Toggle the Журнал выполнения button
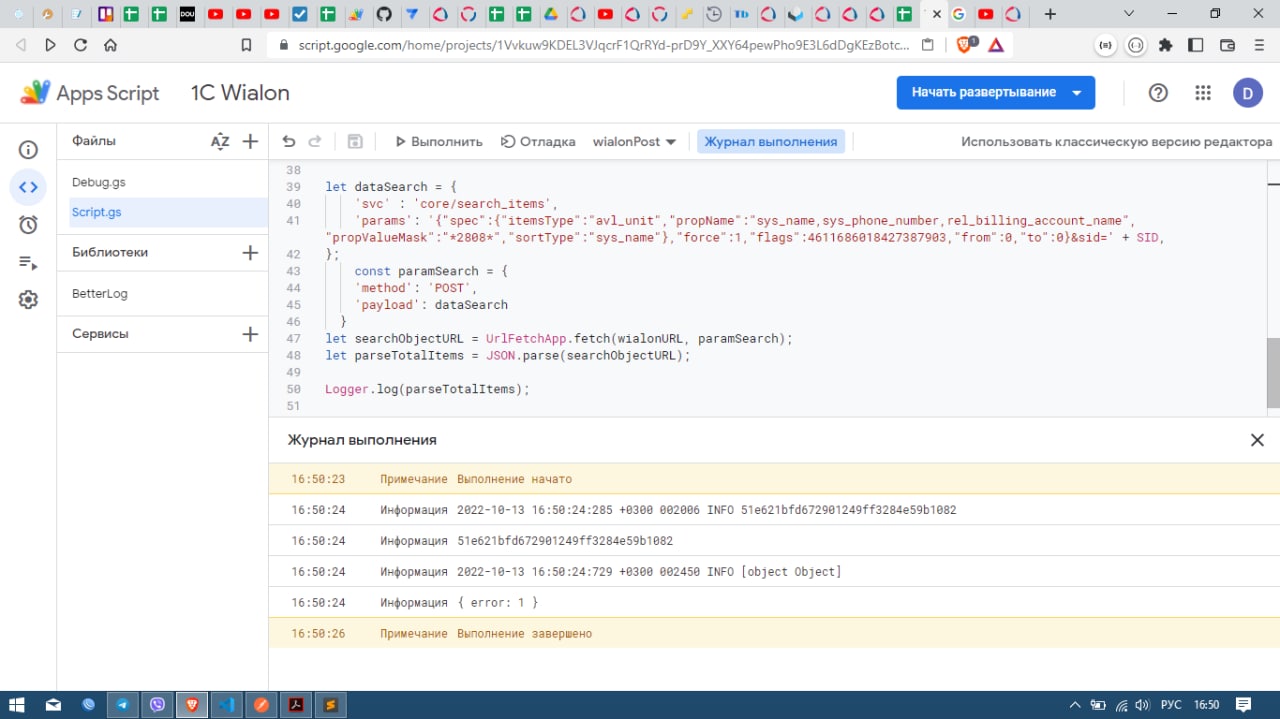 (770, 142)
